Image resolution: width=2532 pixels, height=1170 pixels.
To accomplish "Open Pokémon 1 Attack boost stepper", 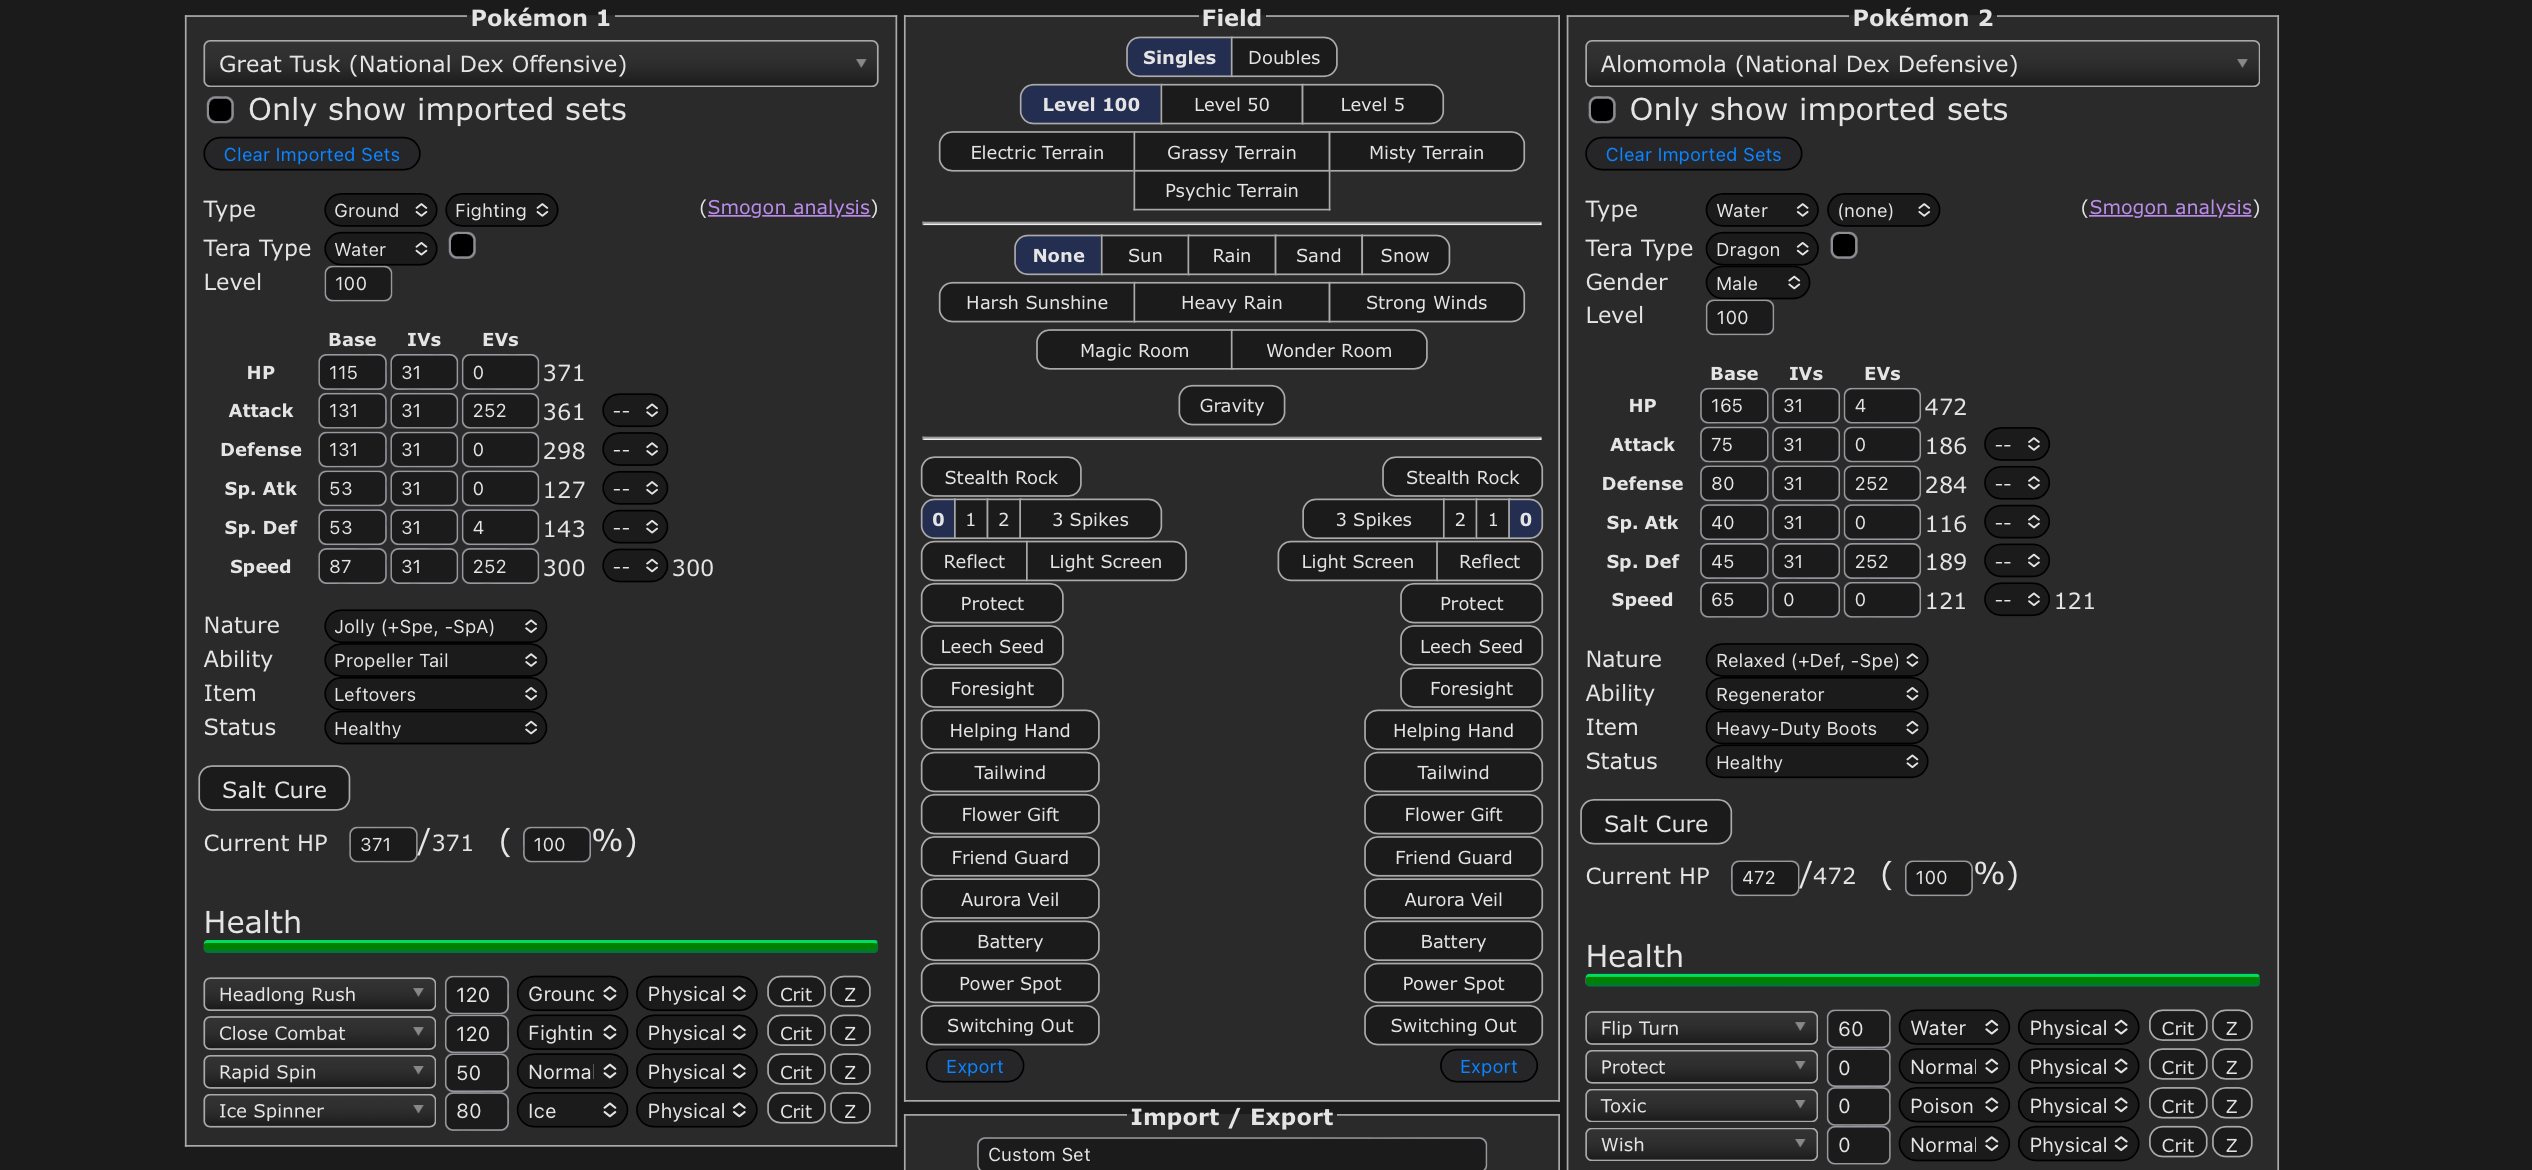I will (x=635, y=410).
